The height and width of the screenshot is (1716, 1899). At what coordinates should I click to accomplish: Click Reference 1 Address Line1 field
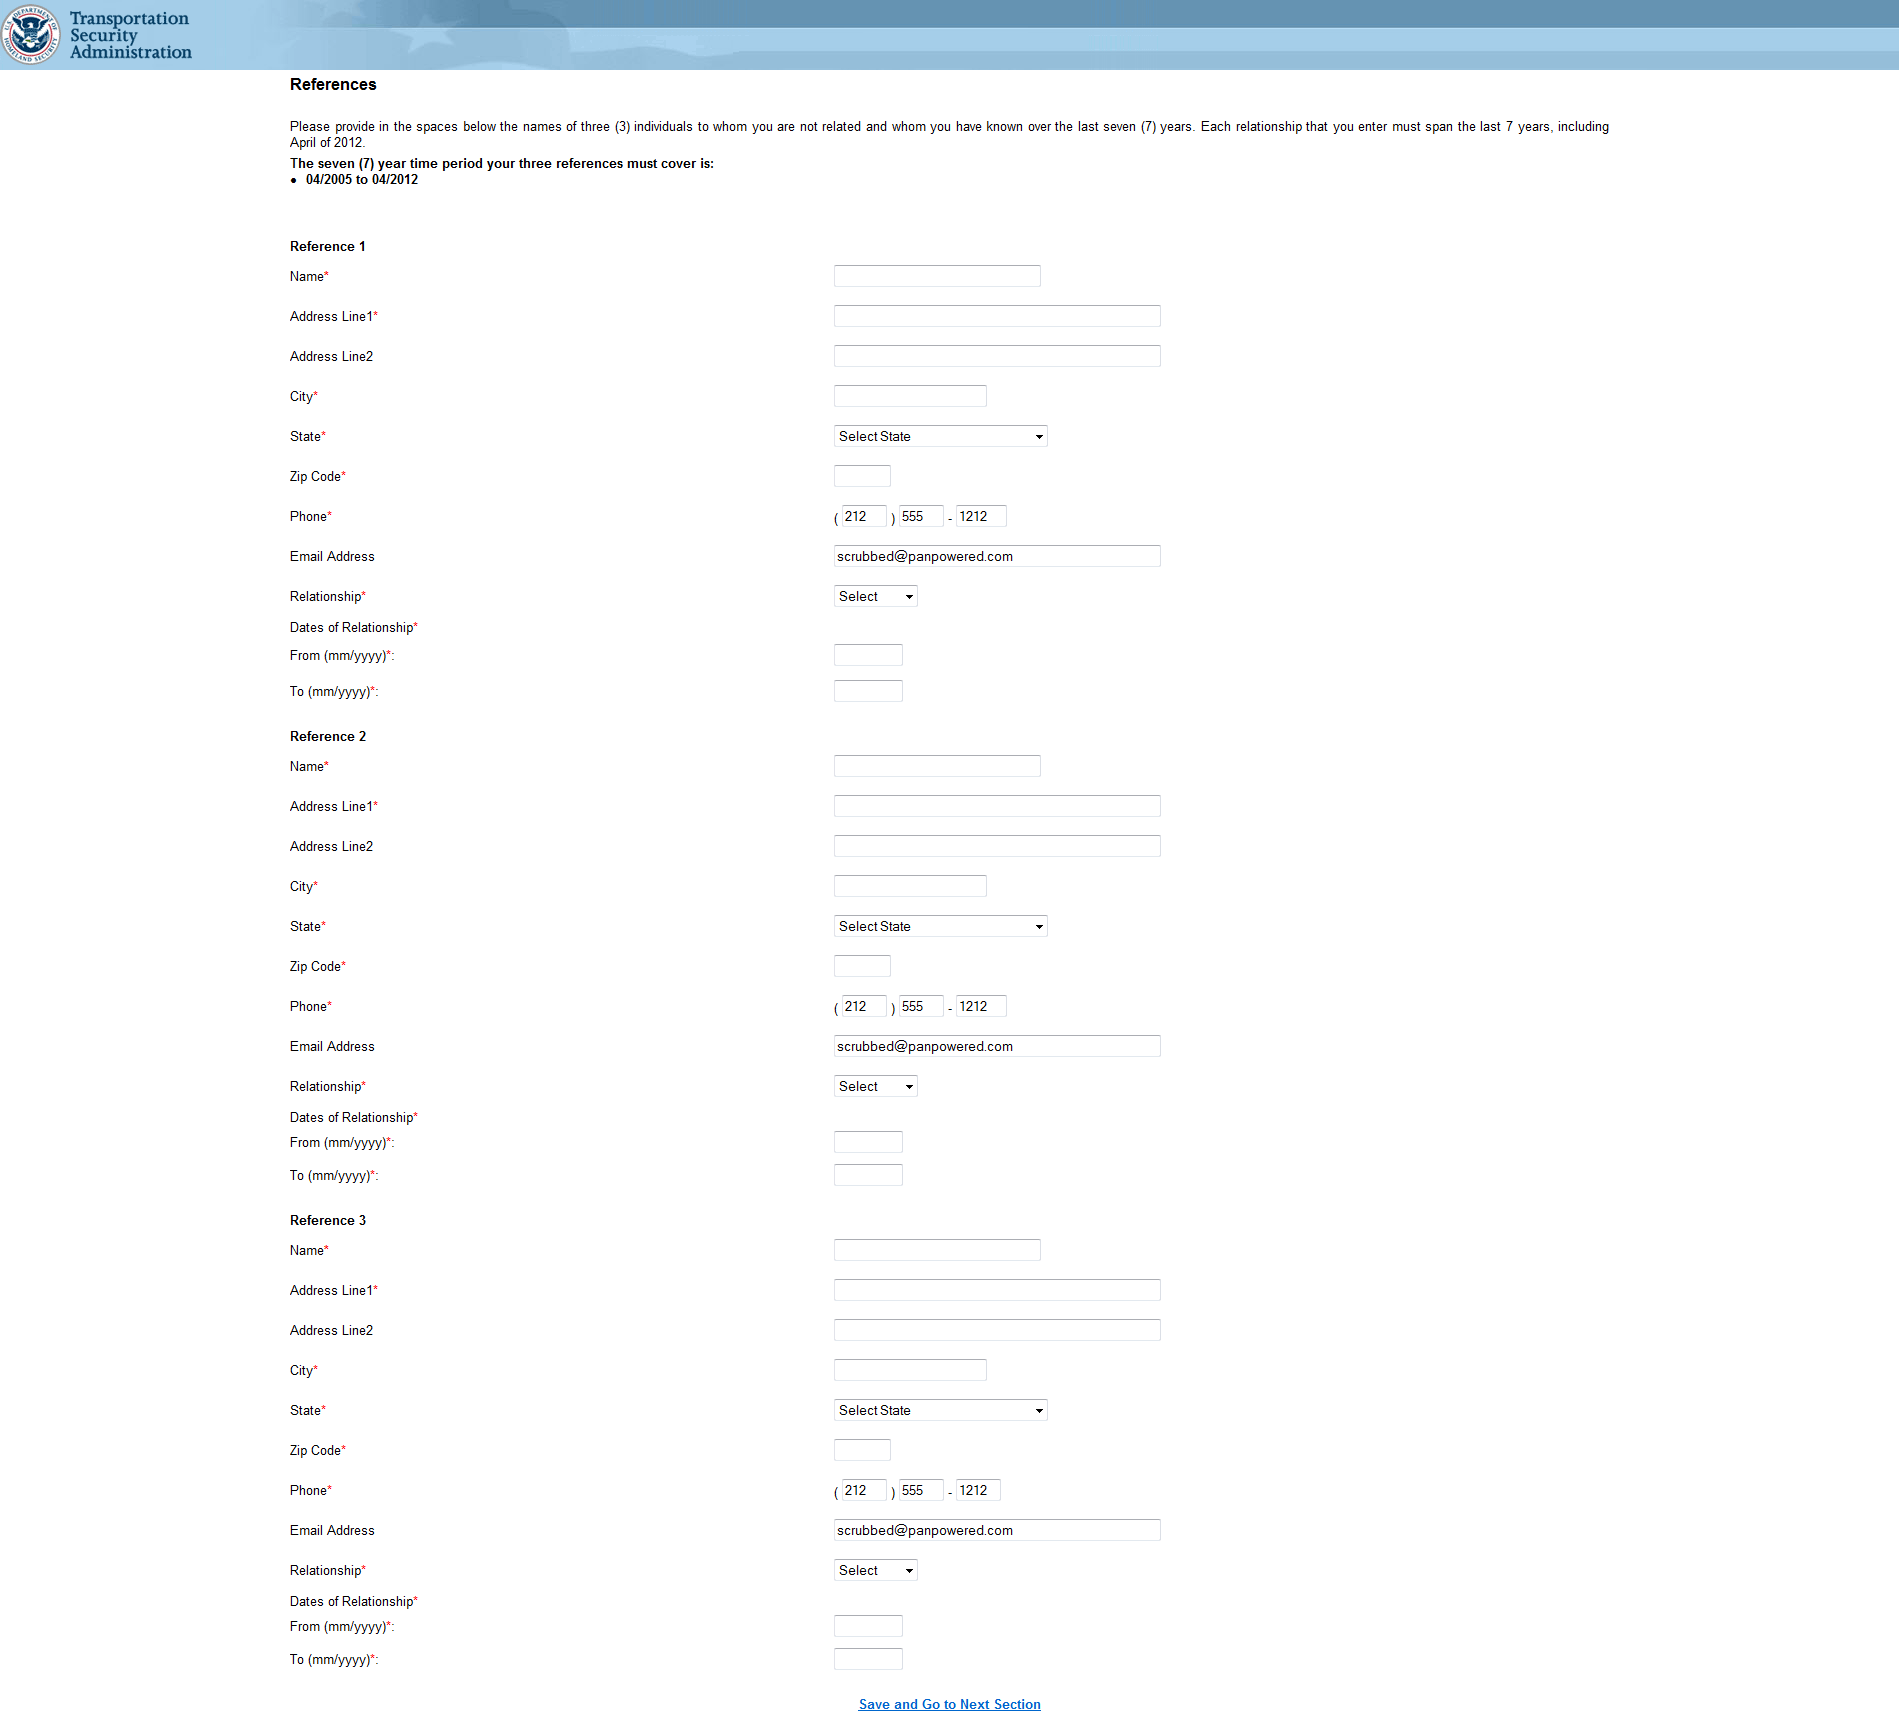[x=997, y=316]
